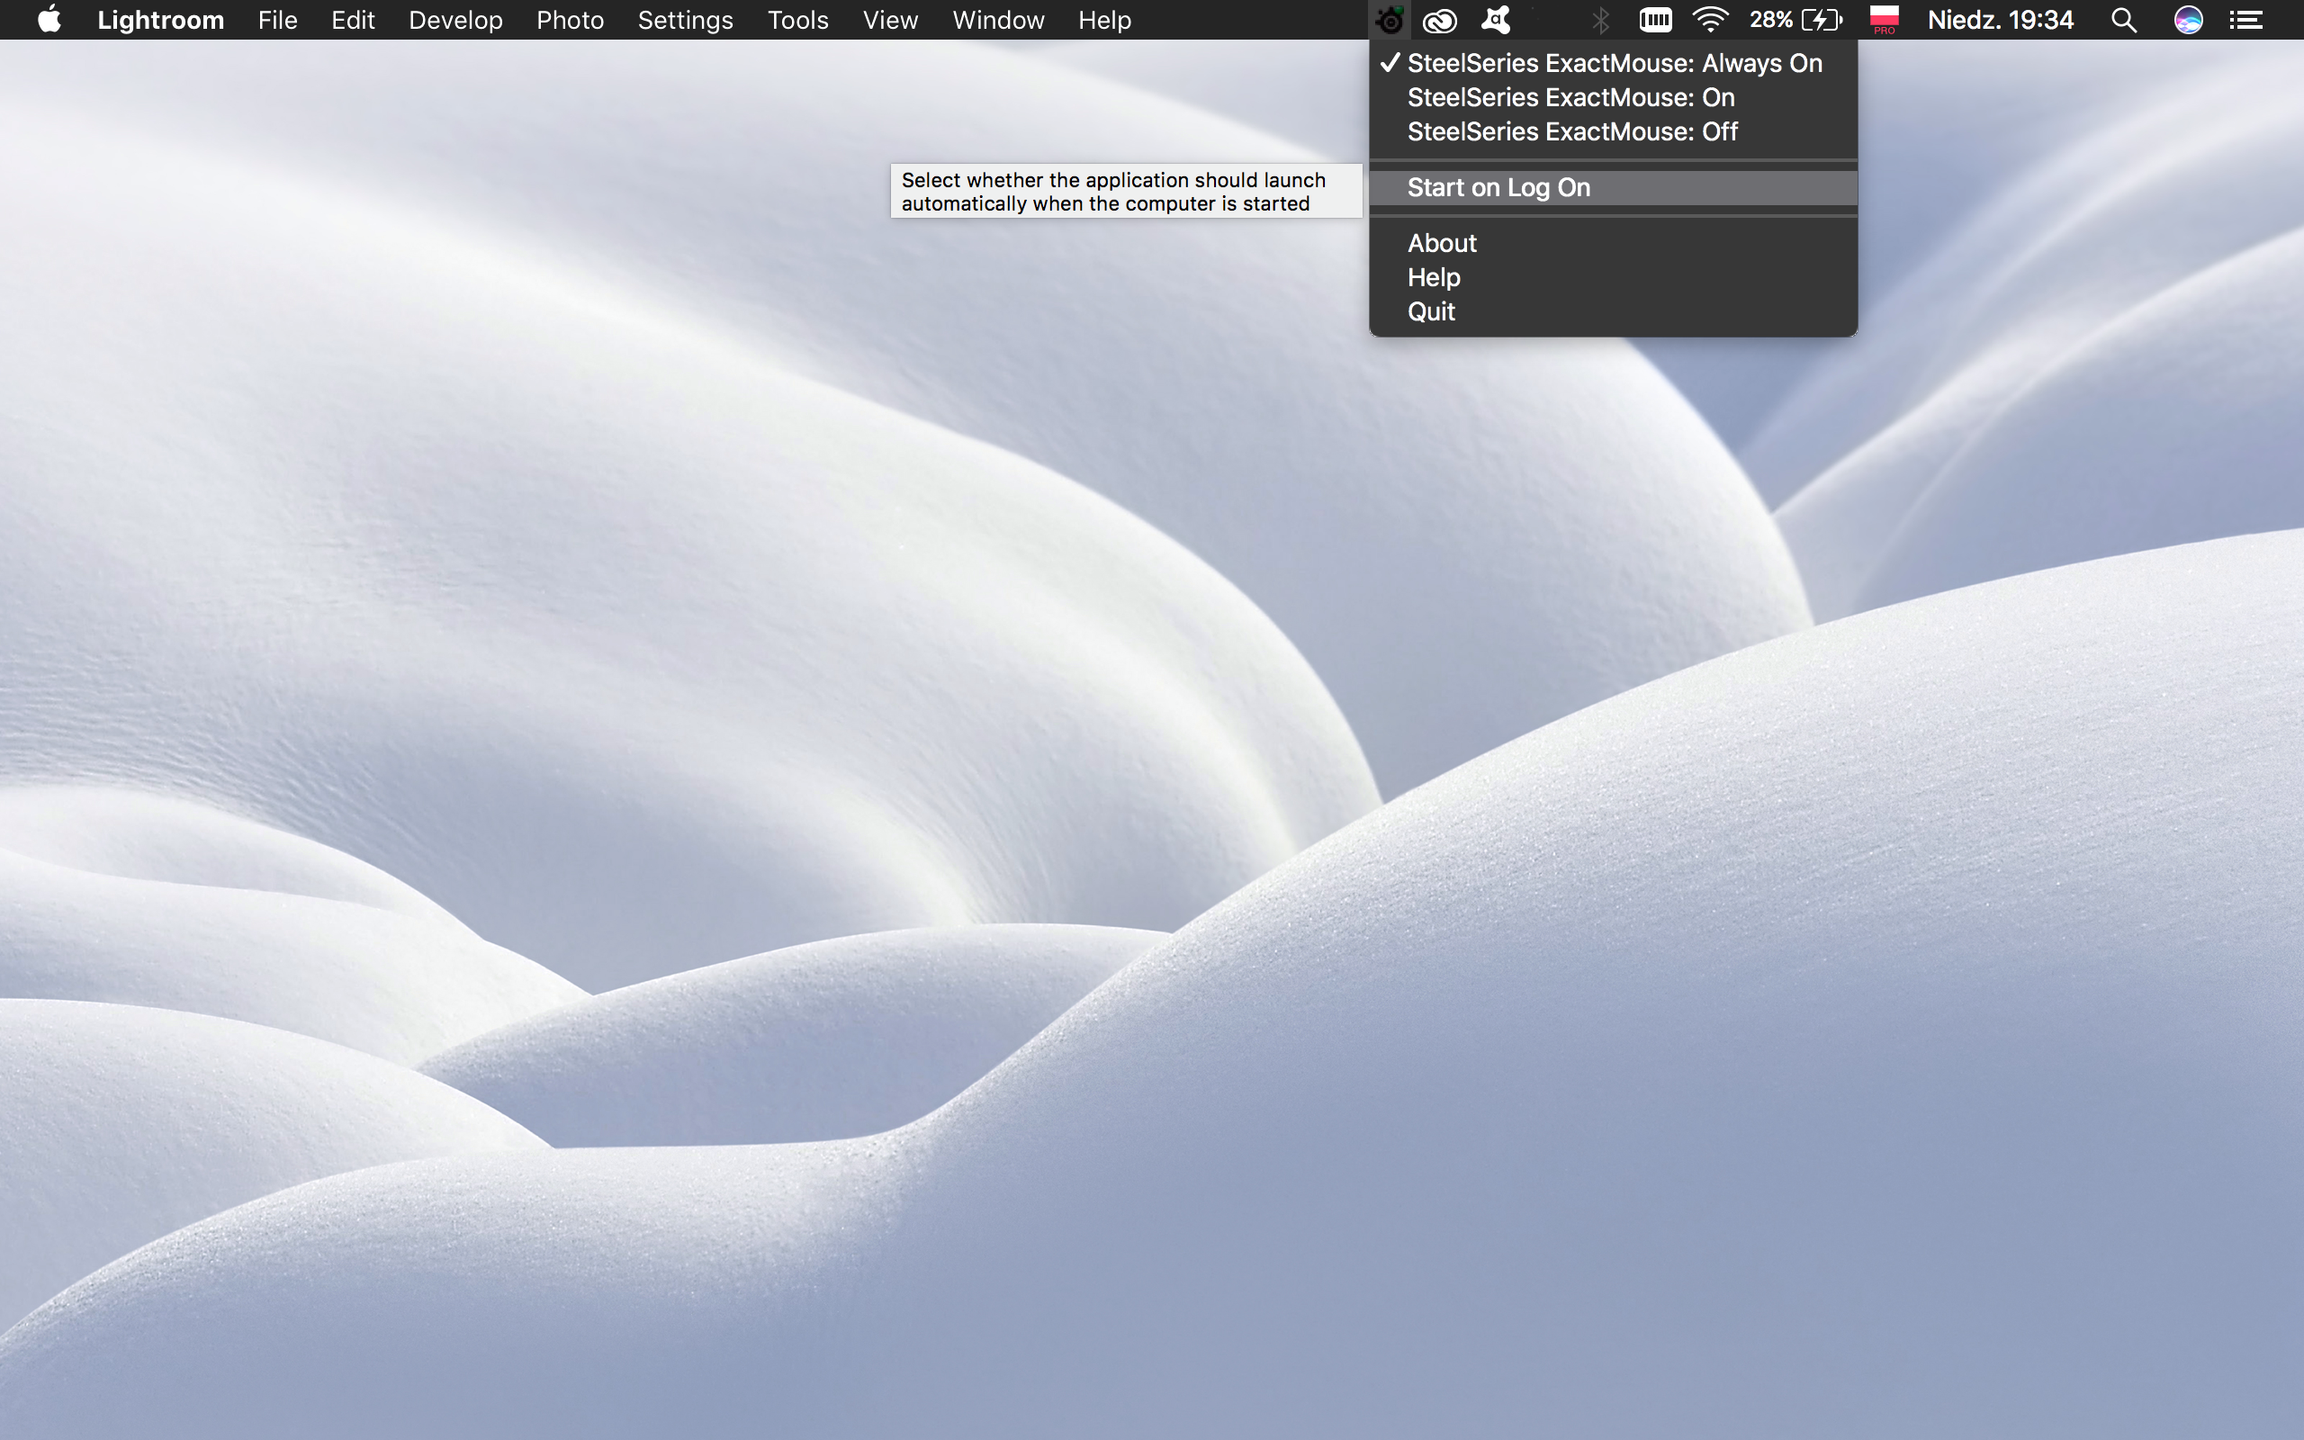Click the Polish flag input source icon

pos(1884,20)
